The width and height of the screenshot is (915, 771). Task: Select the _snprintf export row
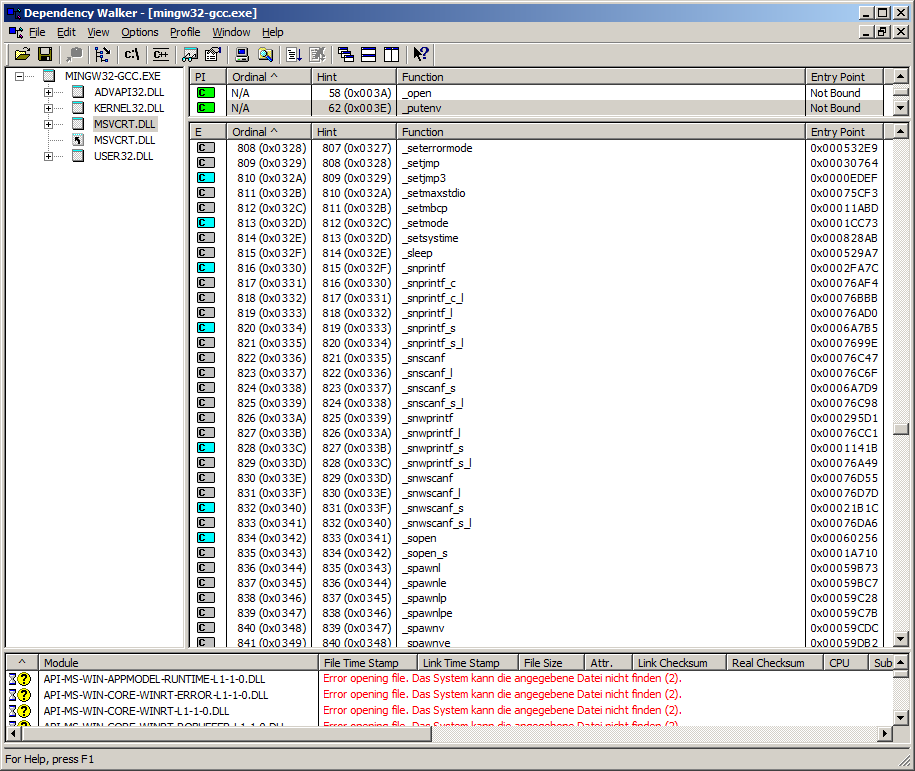(x=537, y=268)
